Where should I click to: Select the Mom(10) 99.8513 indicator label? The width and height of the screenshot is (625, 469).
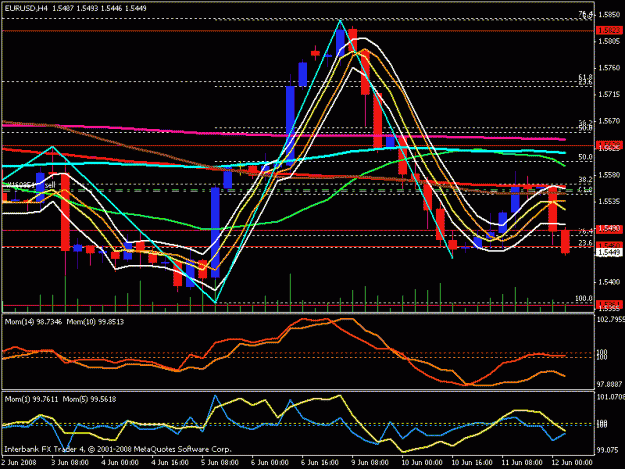(95, 322)
